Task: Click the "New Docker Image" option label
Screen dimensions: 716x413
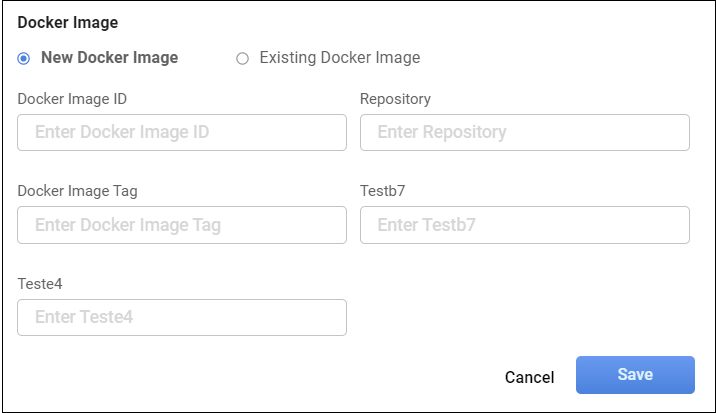Action: (109, 58)
